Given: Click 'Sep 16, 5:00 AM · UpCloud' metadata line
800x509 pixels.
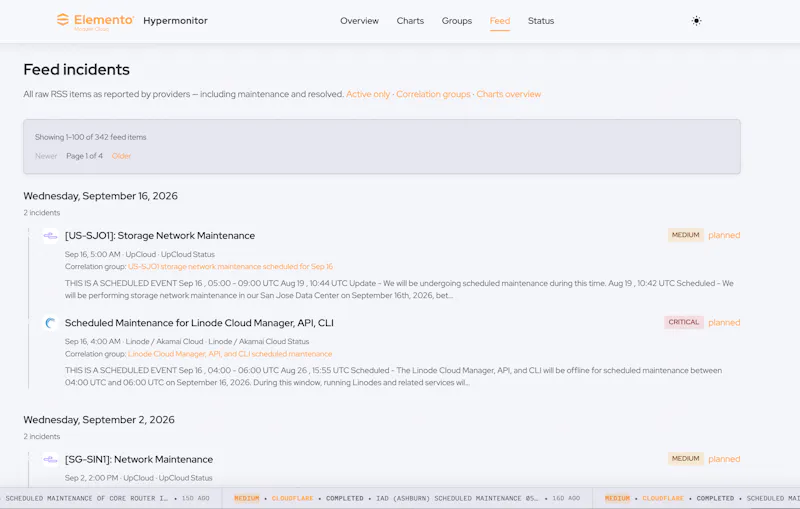Looking at the screenshot, I should point(140,254).
